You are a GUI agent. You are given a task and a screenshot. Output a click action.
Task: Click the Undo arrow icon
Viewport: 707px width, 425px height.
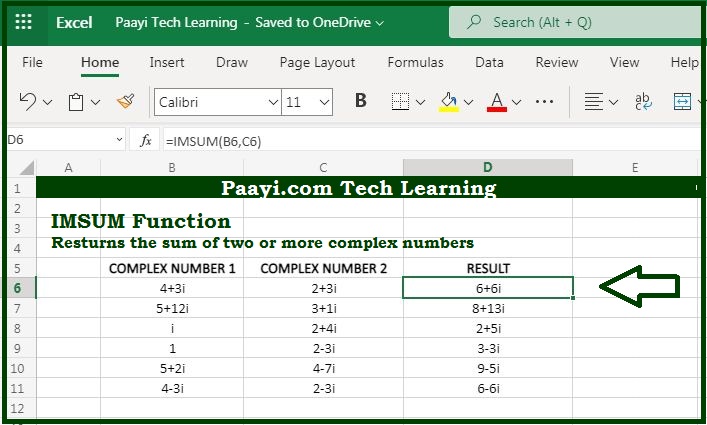[x=28, y=101]
